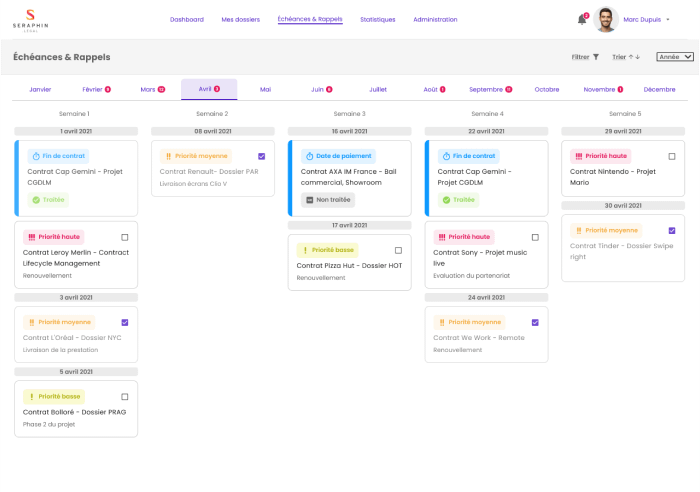Click Priorité basse tag on Pizza Hut

tap(327, 250)
